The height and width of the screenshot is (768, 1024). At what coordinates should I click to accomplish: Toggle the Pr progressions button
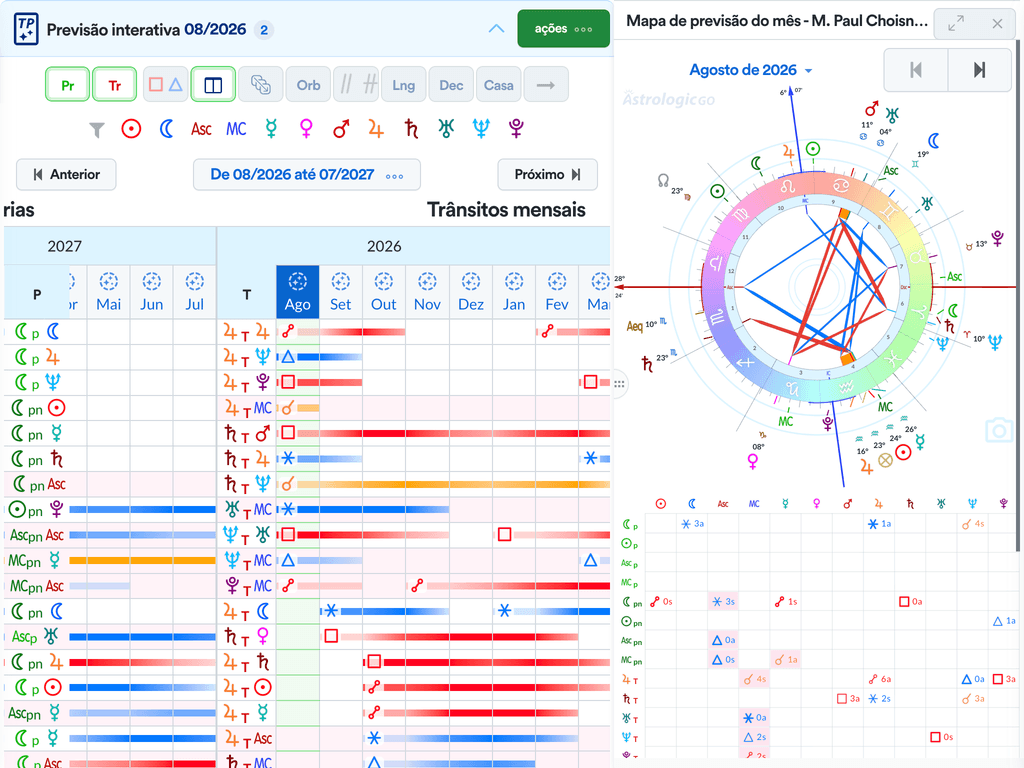68,85
